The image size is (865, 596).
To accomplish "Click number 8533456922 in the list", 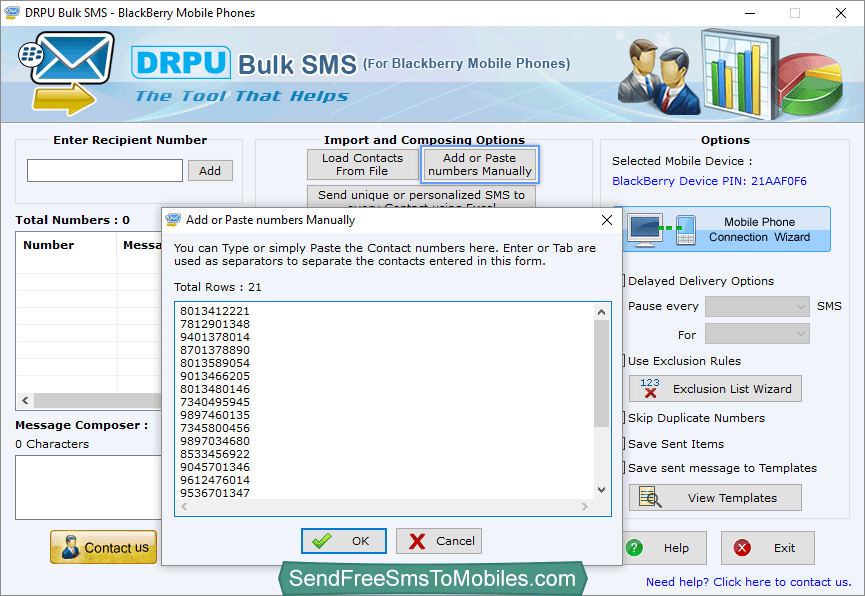I will click(215, 454).
